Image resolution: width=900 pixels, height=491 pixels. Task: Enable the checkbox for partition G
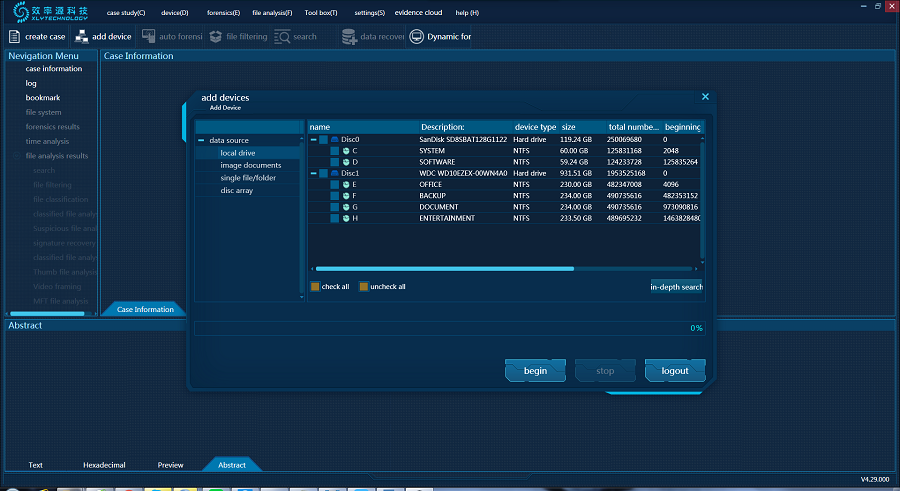point(335,207)
